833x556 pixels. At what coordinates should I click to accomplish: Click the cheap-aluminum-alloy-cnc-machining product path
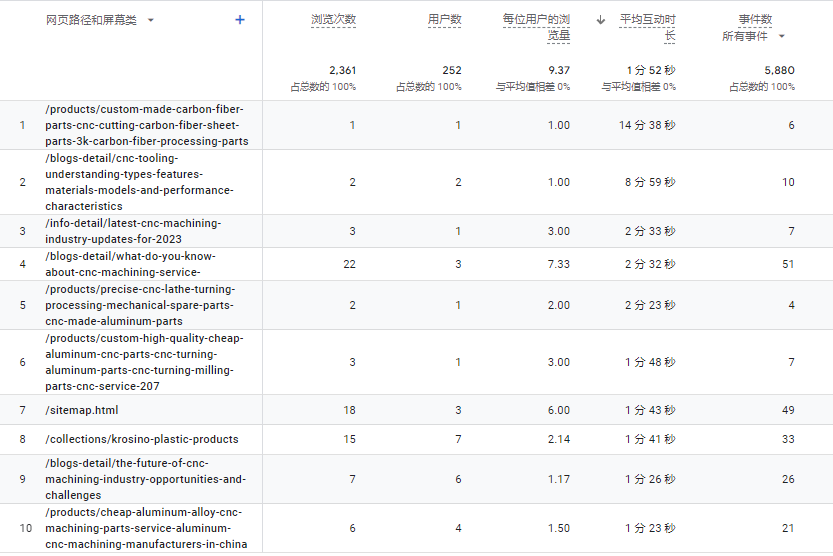(145, 528)
